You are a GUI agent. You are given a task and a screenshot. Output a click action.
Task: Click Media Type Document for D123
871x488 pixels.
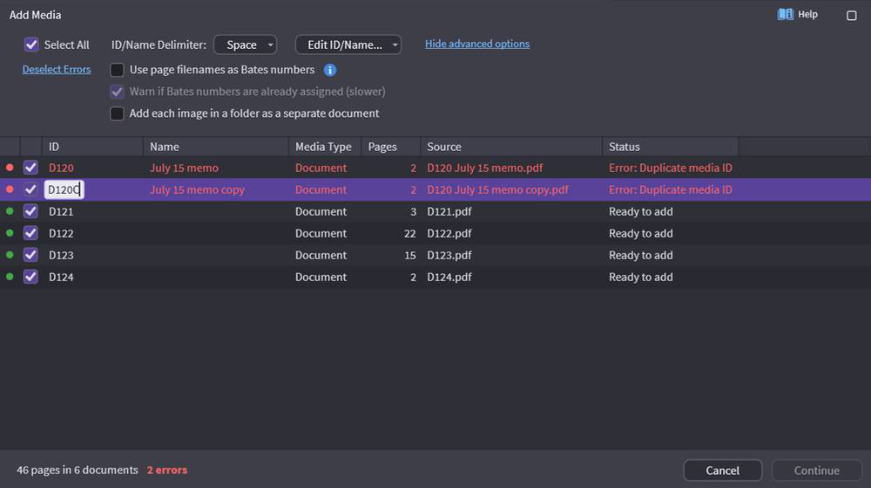(x=321, y=255)
